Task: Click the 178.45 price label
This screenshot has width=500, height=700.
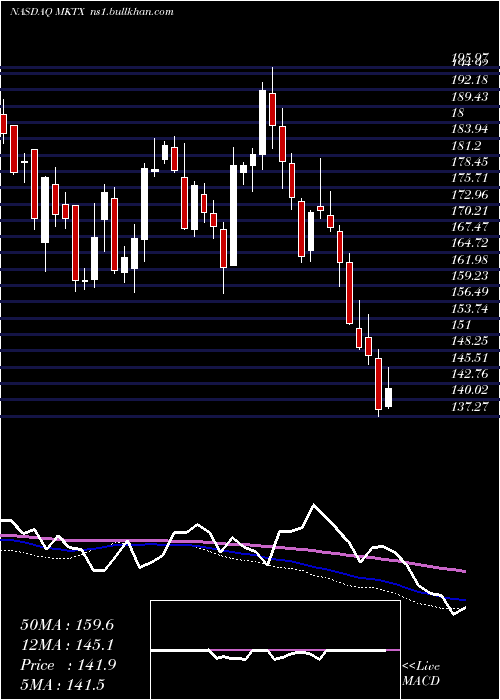Action: click(470, 162)
